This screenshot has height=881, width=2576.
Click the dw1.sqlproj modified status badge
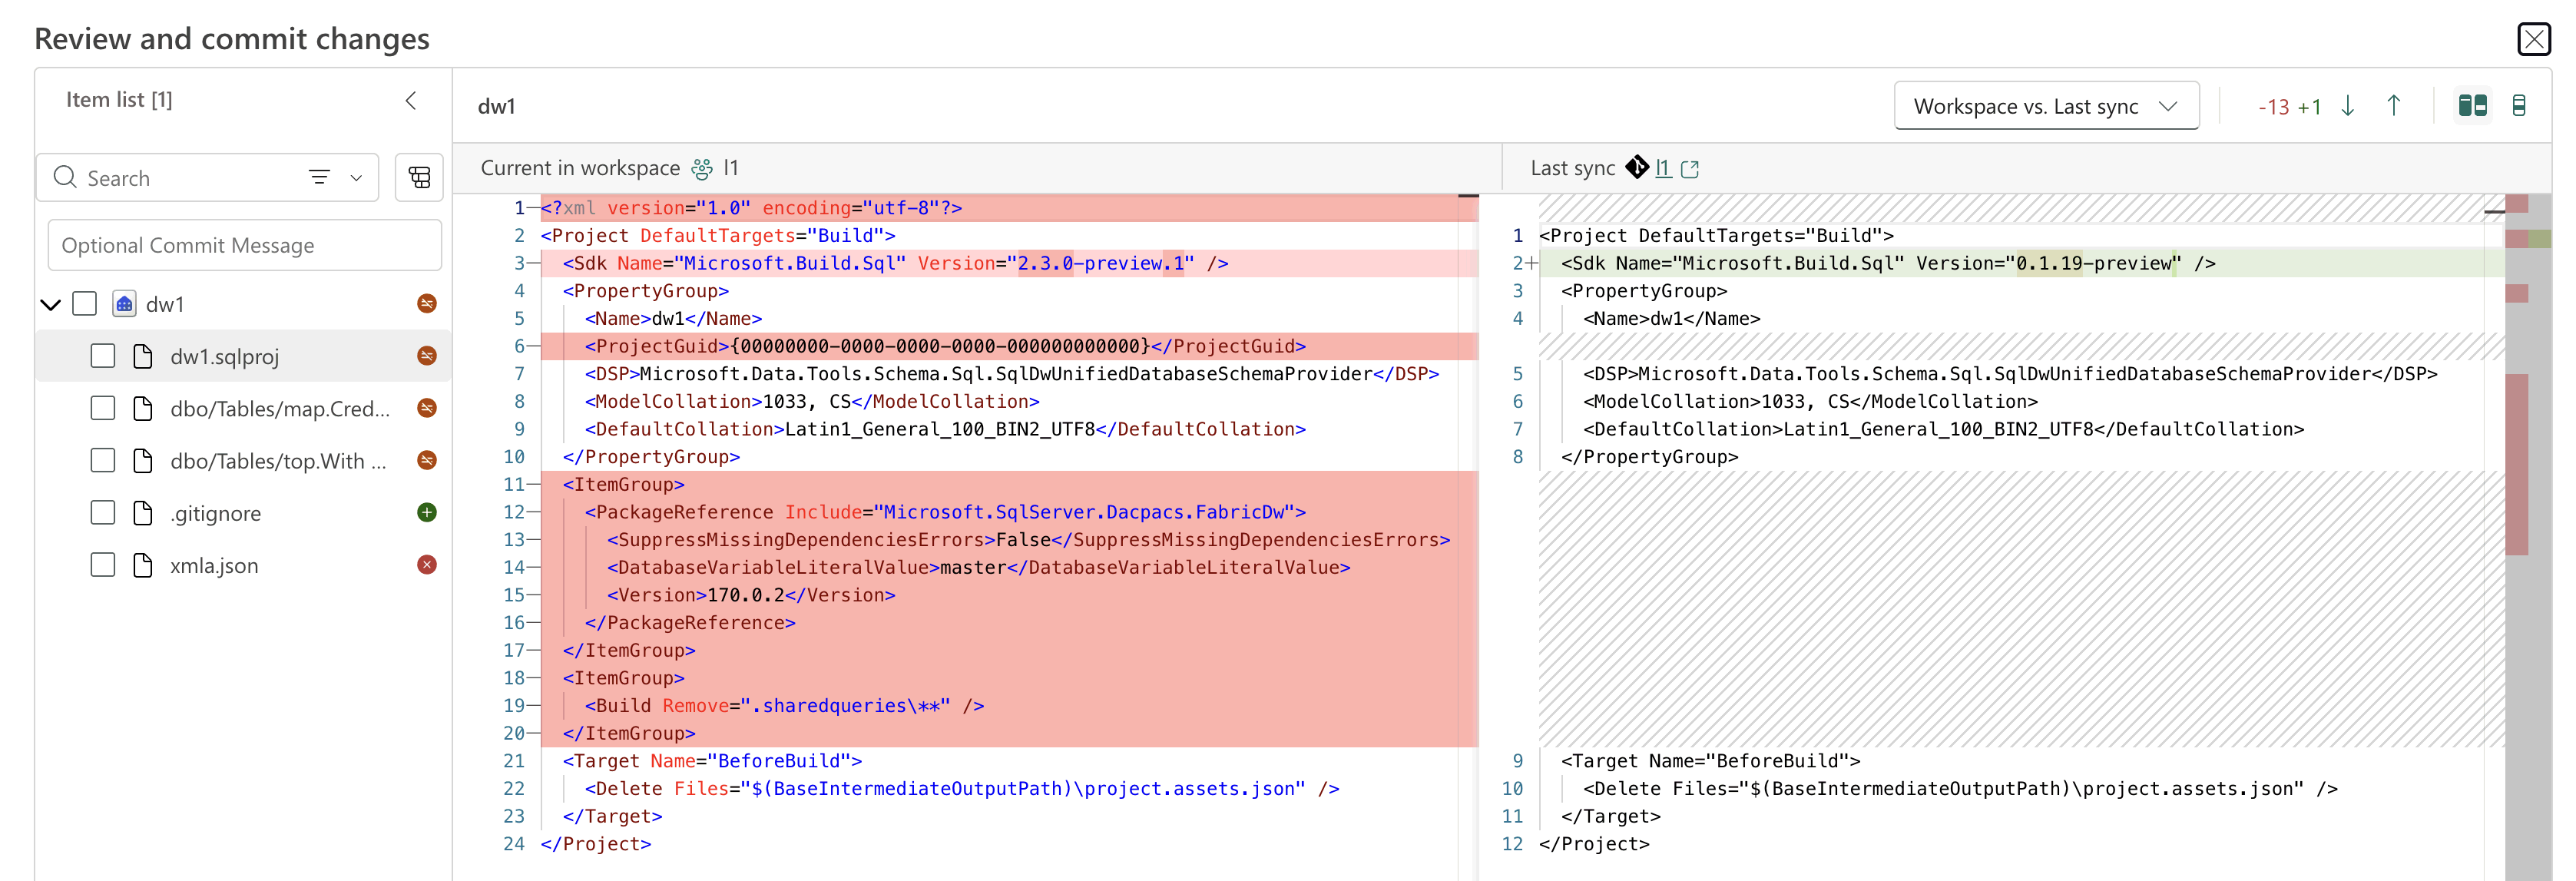(427, 356)
